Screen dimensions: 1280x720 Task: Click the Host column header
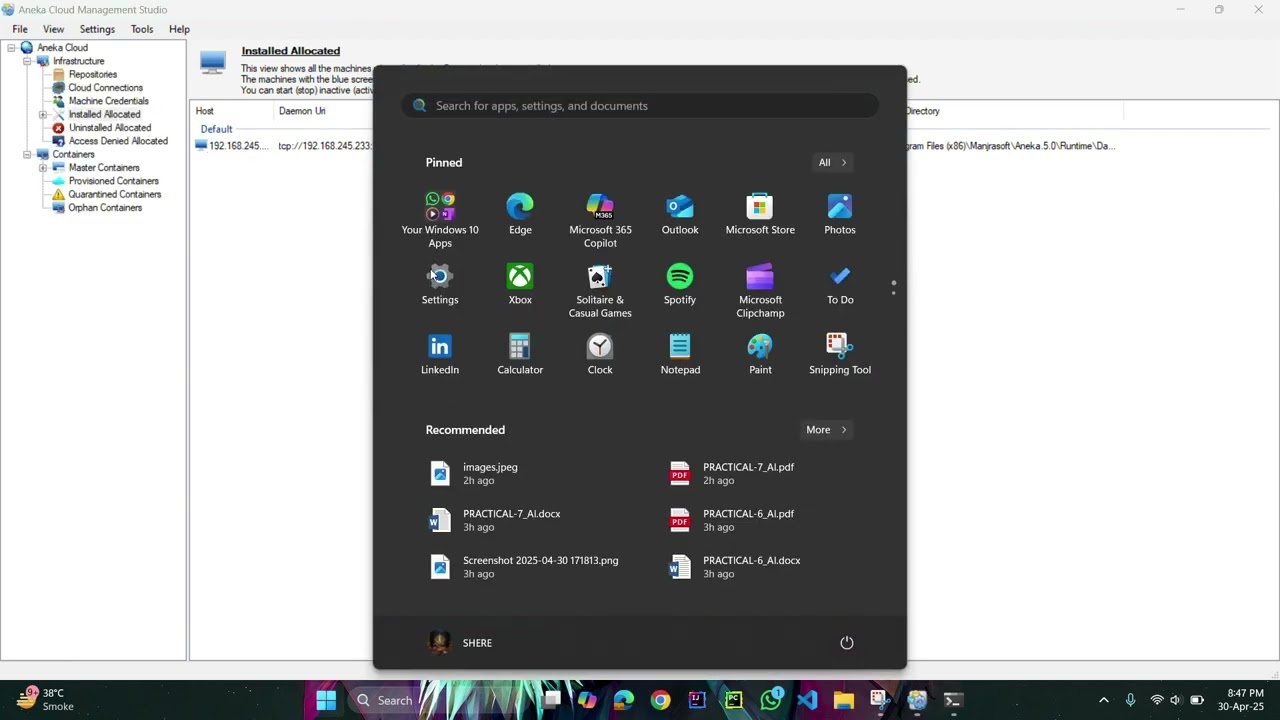click(232, 111)
